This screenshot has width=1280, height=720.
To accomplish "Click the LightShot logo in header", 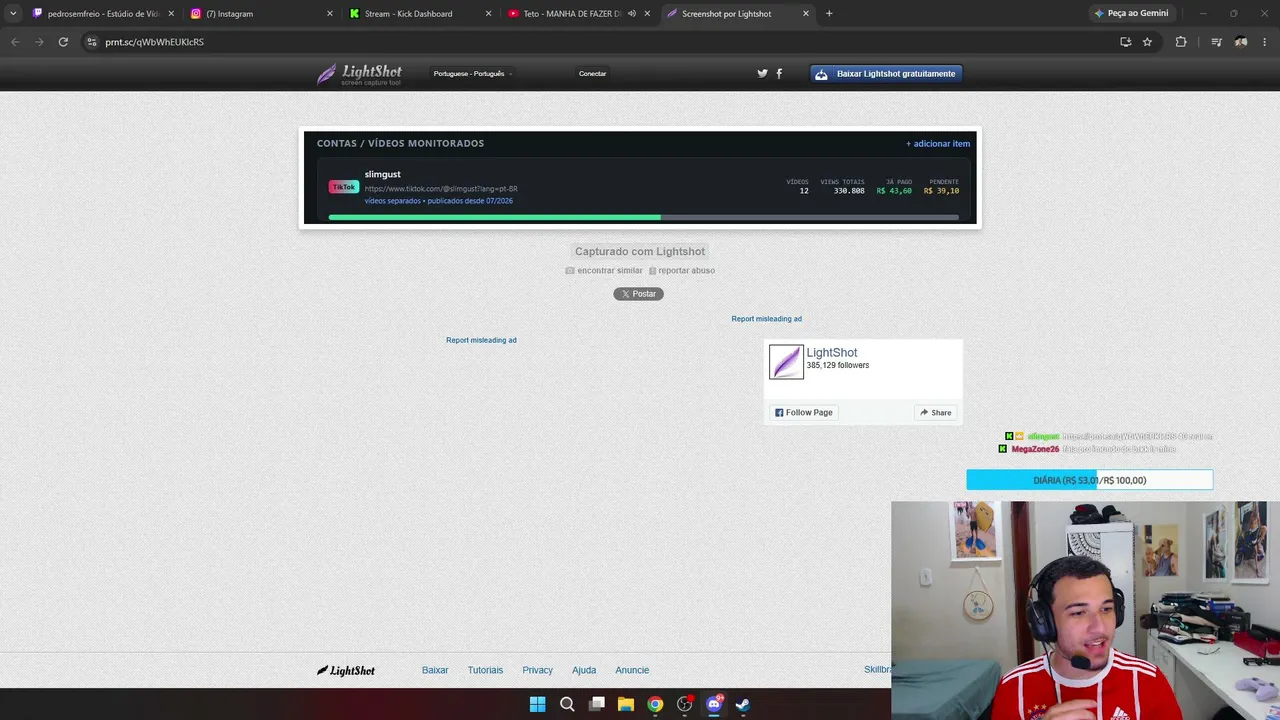I will coord(359,74).
